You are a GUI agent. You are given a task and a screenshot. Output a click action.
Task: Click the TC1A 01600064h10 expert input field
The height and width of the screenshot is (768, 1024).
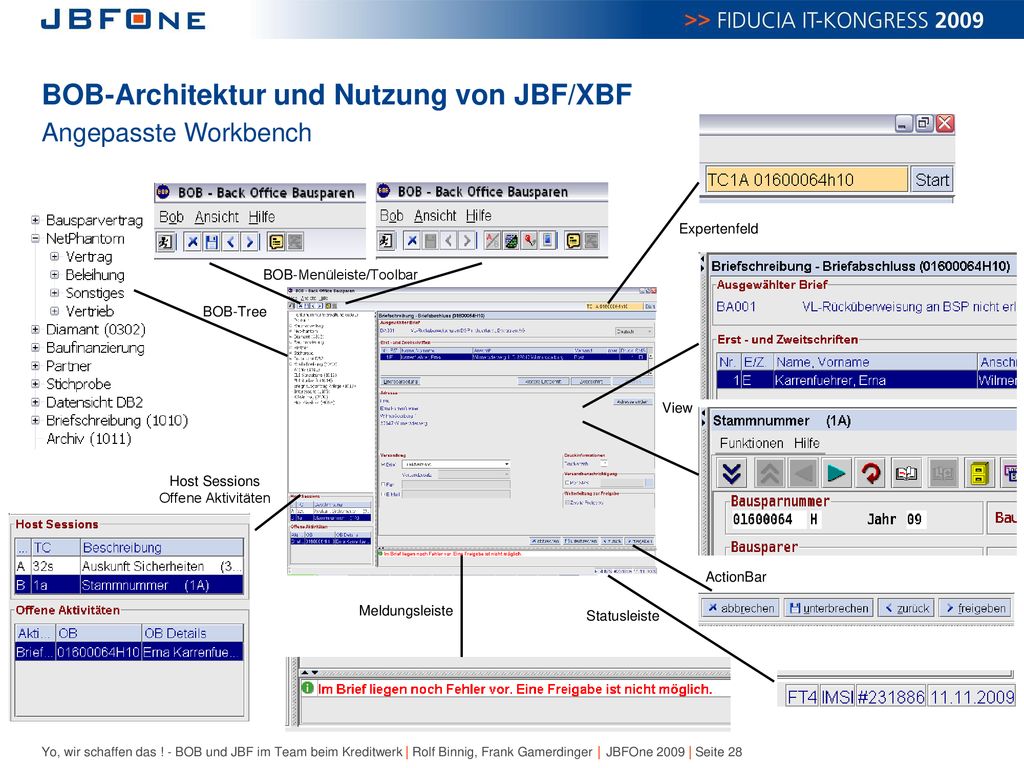tap(806, 180)
